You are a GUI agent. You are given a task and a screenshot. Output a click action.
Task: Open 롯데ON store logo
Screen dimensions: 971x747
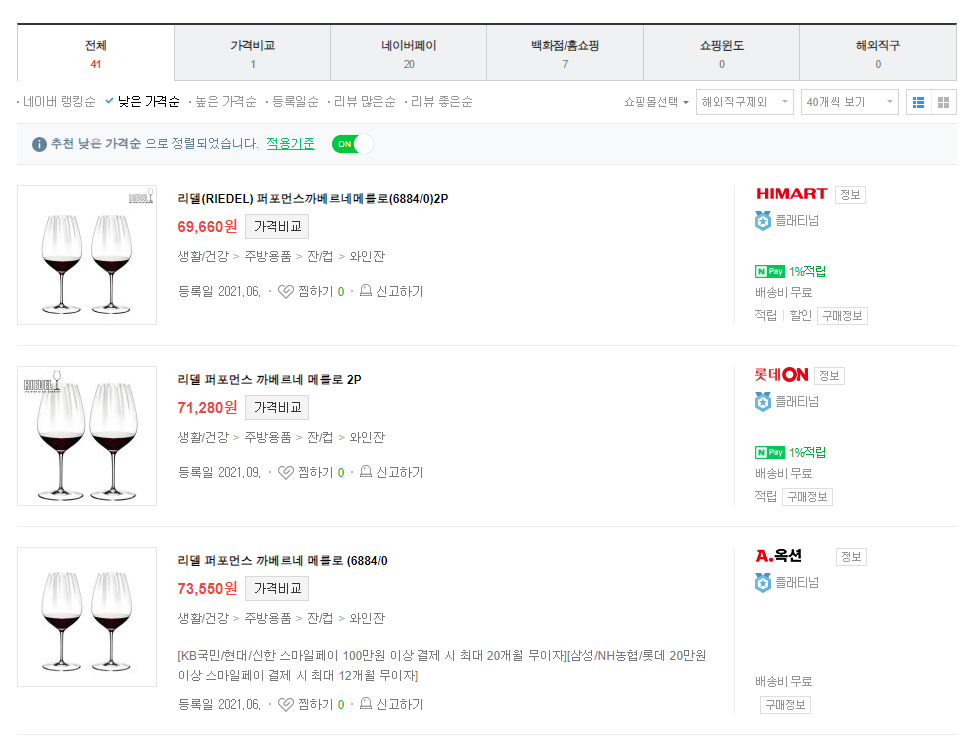(781, 375)
